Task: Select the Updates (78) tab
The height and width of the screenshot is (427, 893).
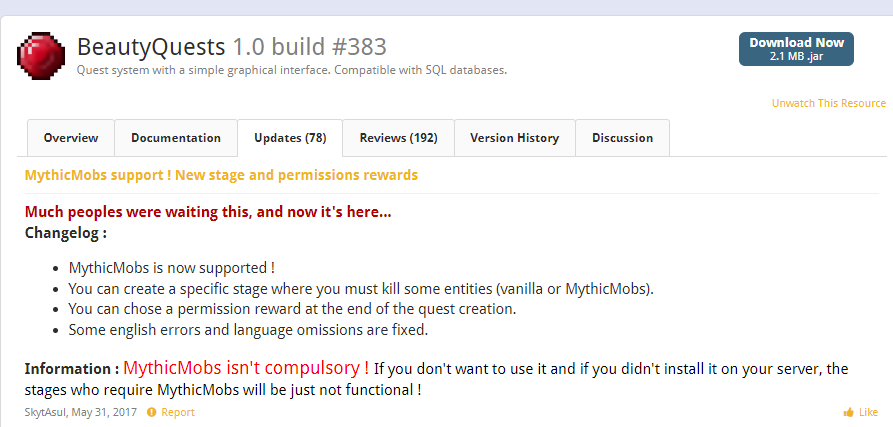Action: click(x=290, y=138)
